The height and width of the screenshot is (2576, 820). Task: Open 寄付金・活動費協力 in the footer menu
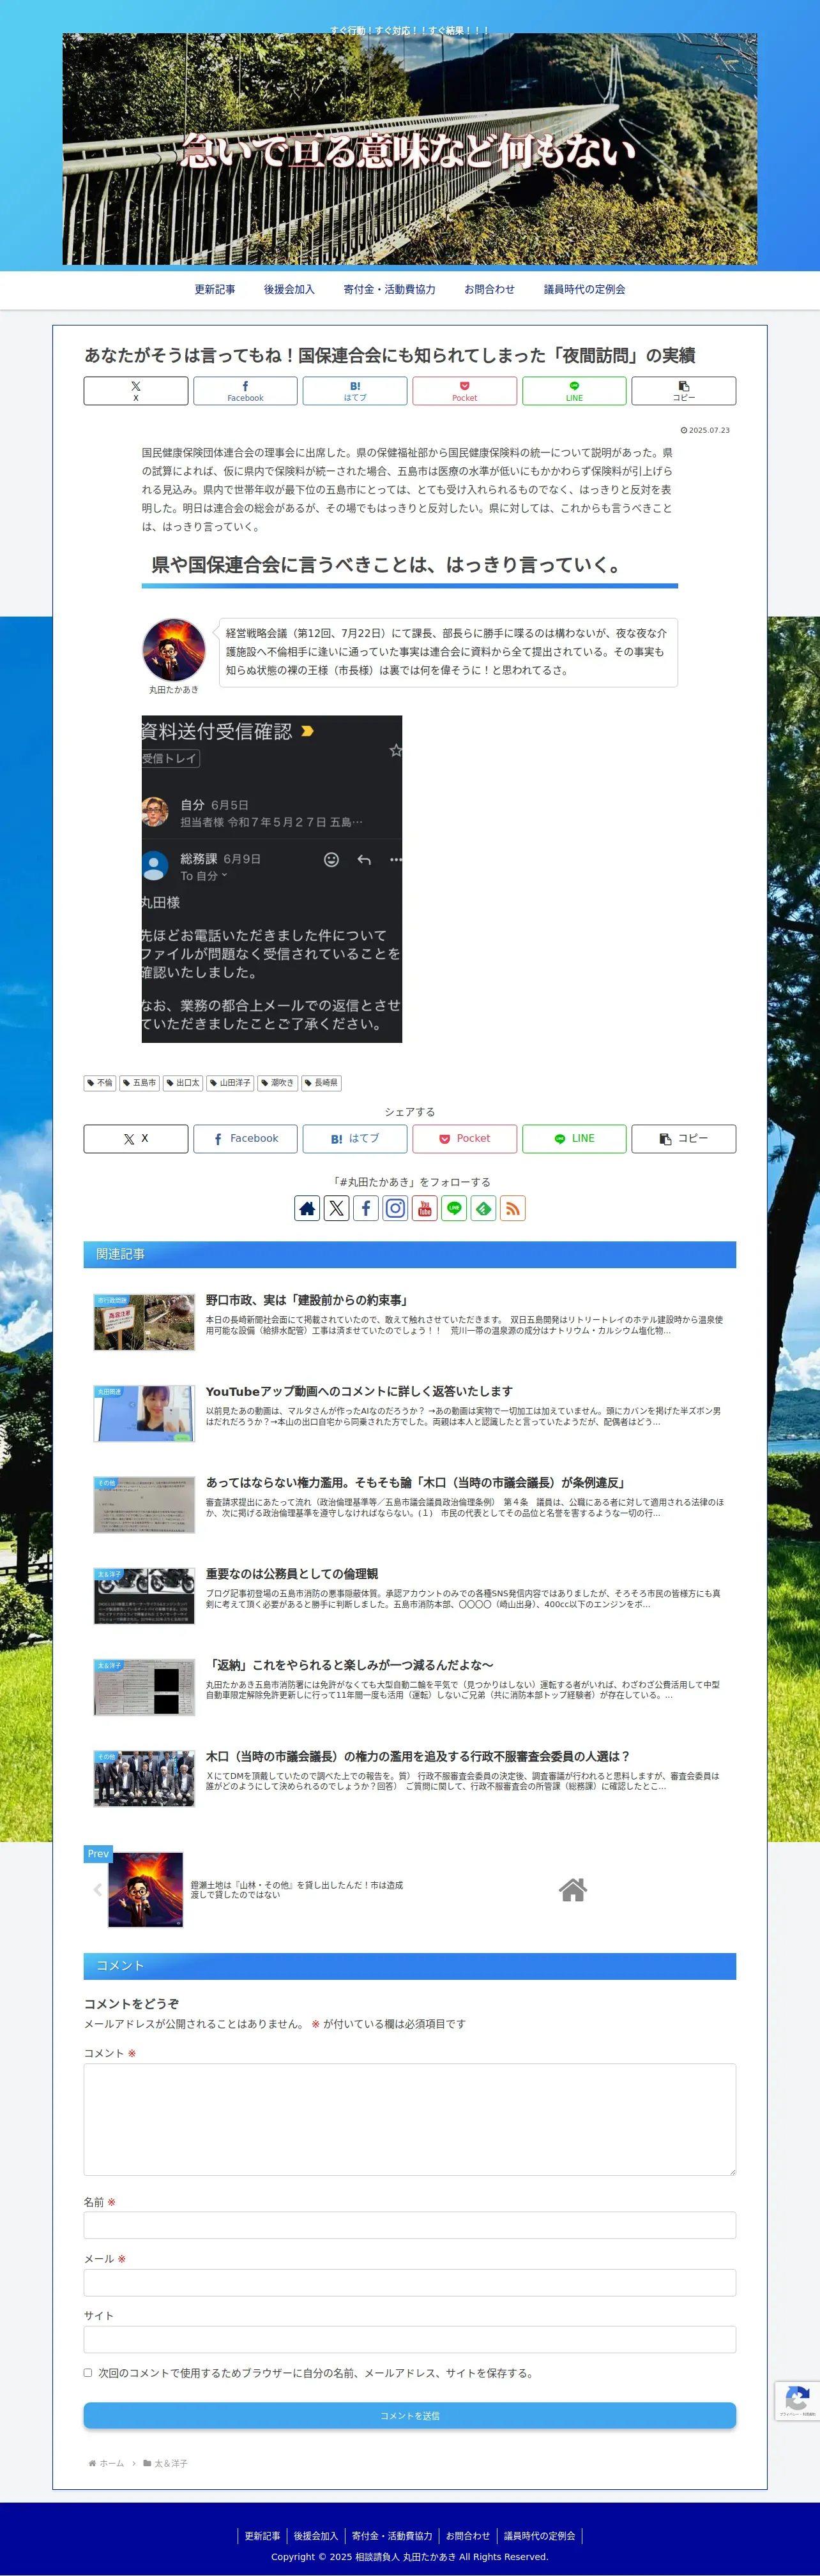392,2535
